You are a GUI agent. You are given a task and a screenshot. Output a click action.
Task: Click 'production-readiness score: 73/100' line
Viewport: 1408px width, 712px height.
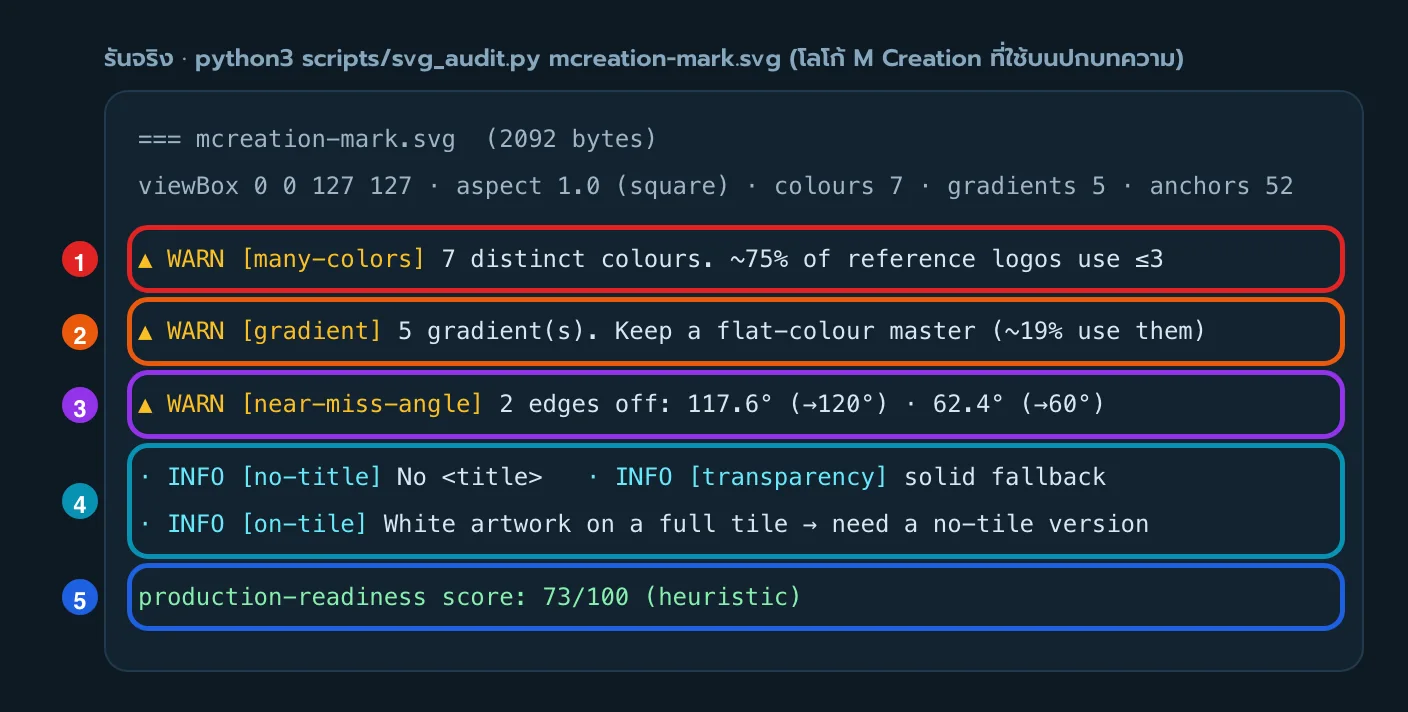(x=383, y=597)
